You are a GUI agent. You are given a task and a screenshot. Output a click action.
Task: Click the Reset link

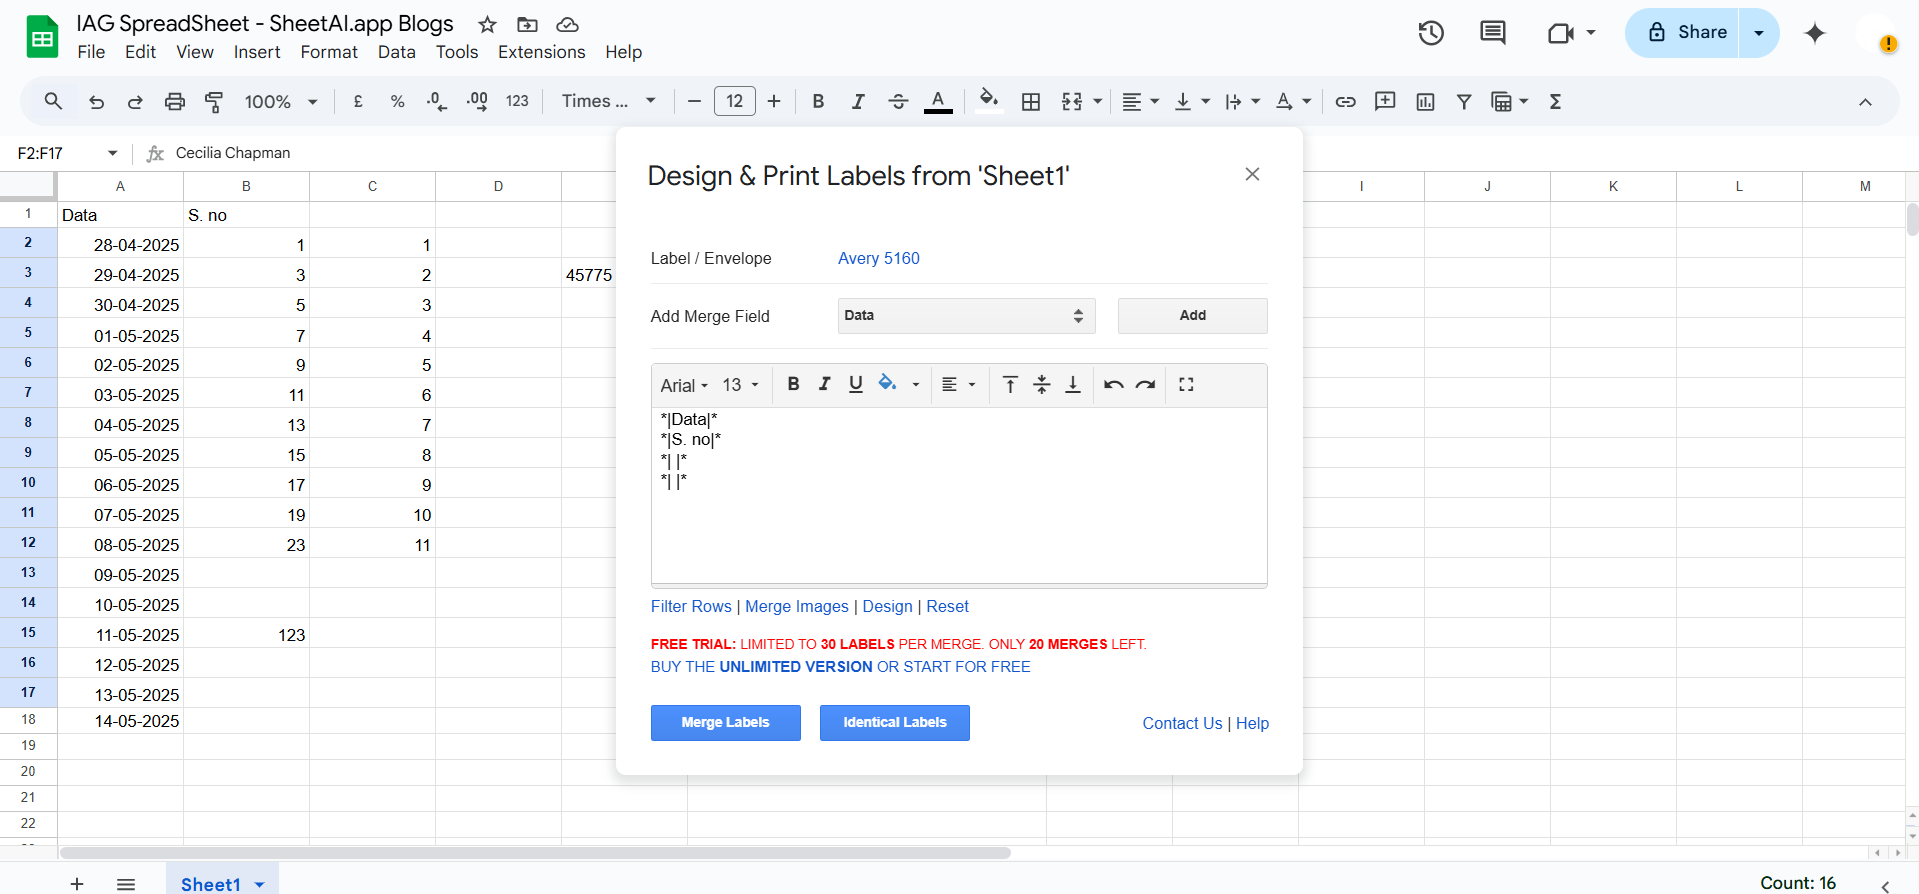pos(947,606)
